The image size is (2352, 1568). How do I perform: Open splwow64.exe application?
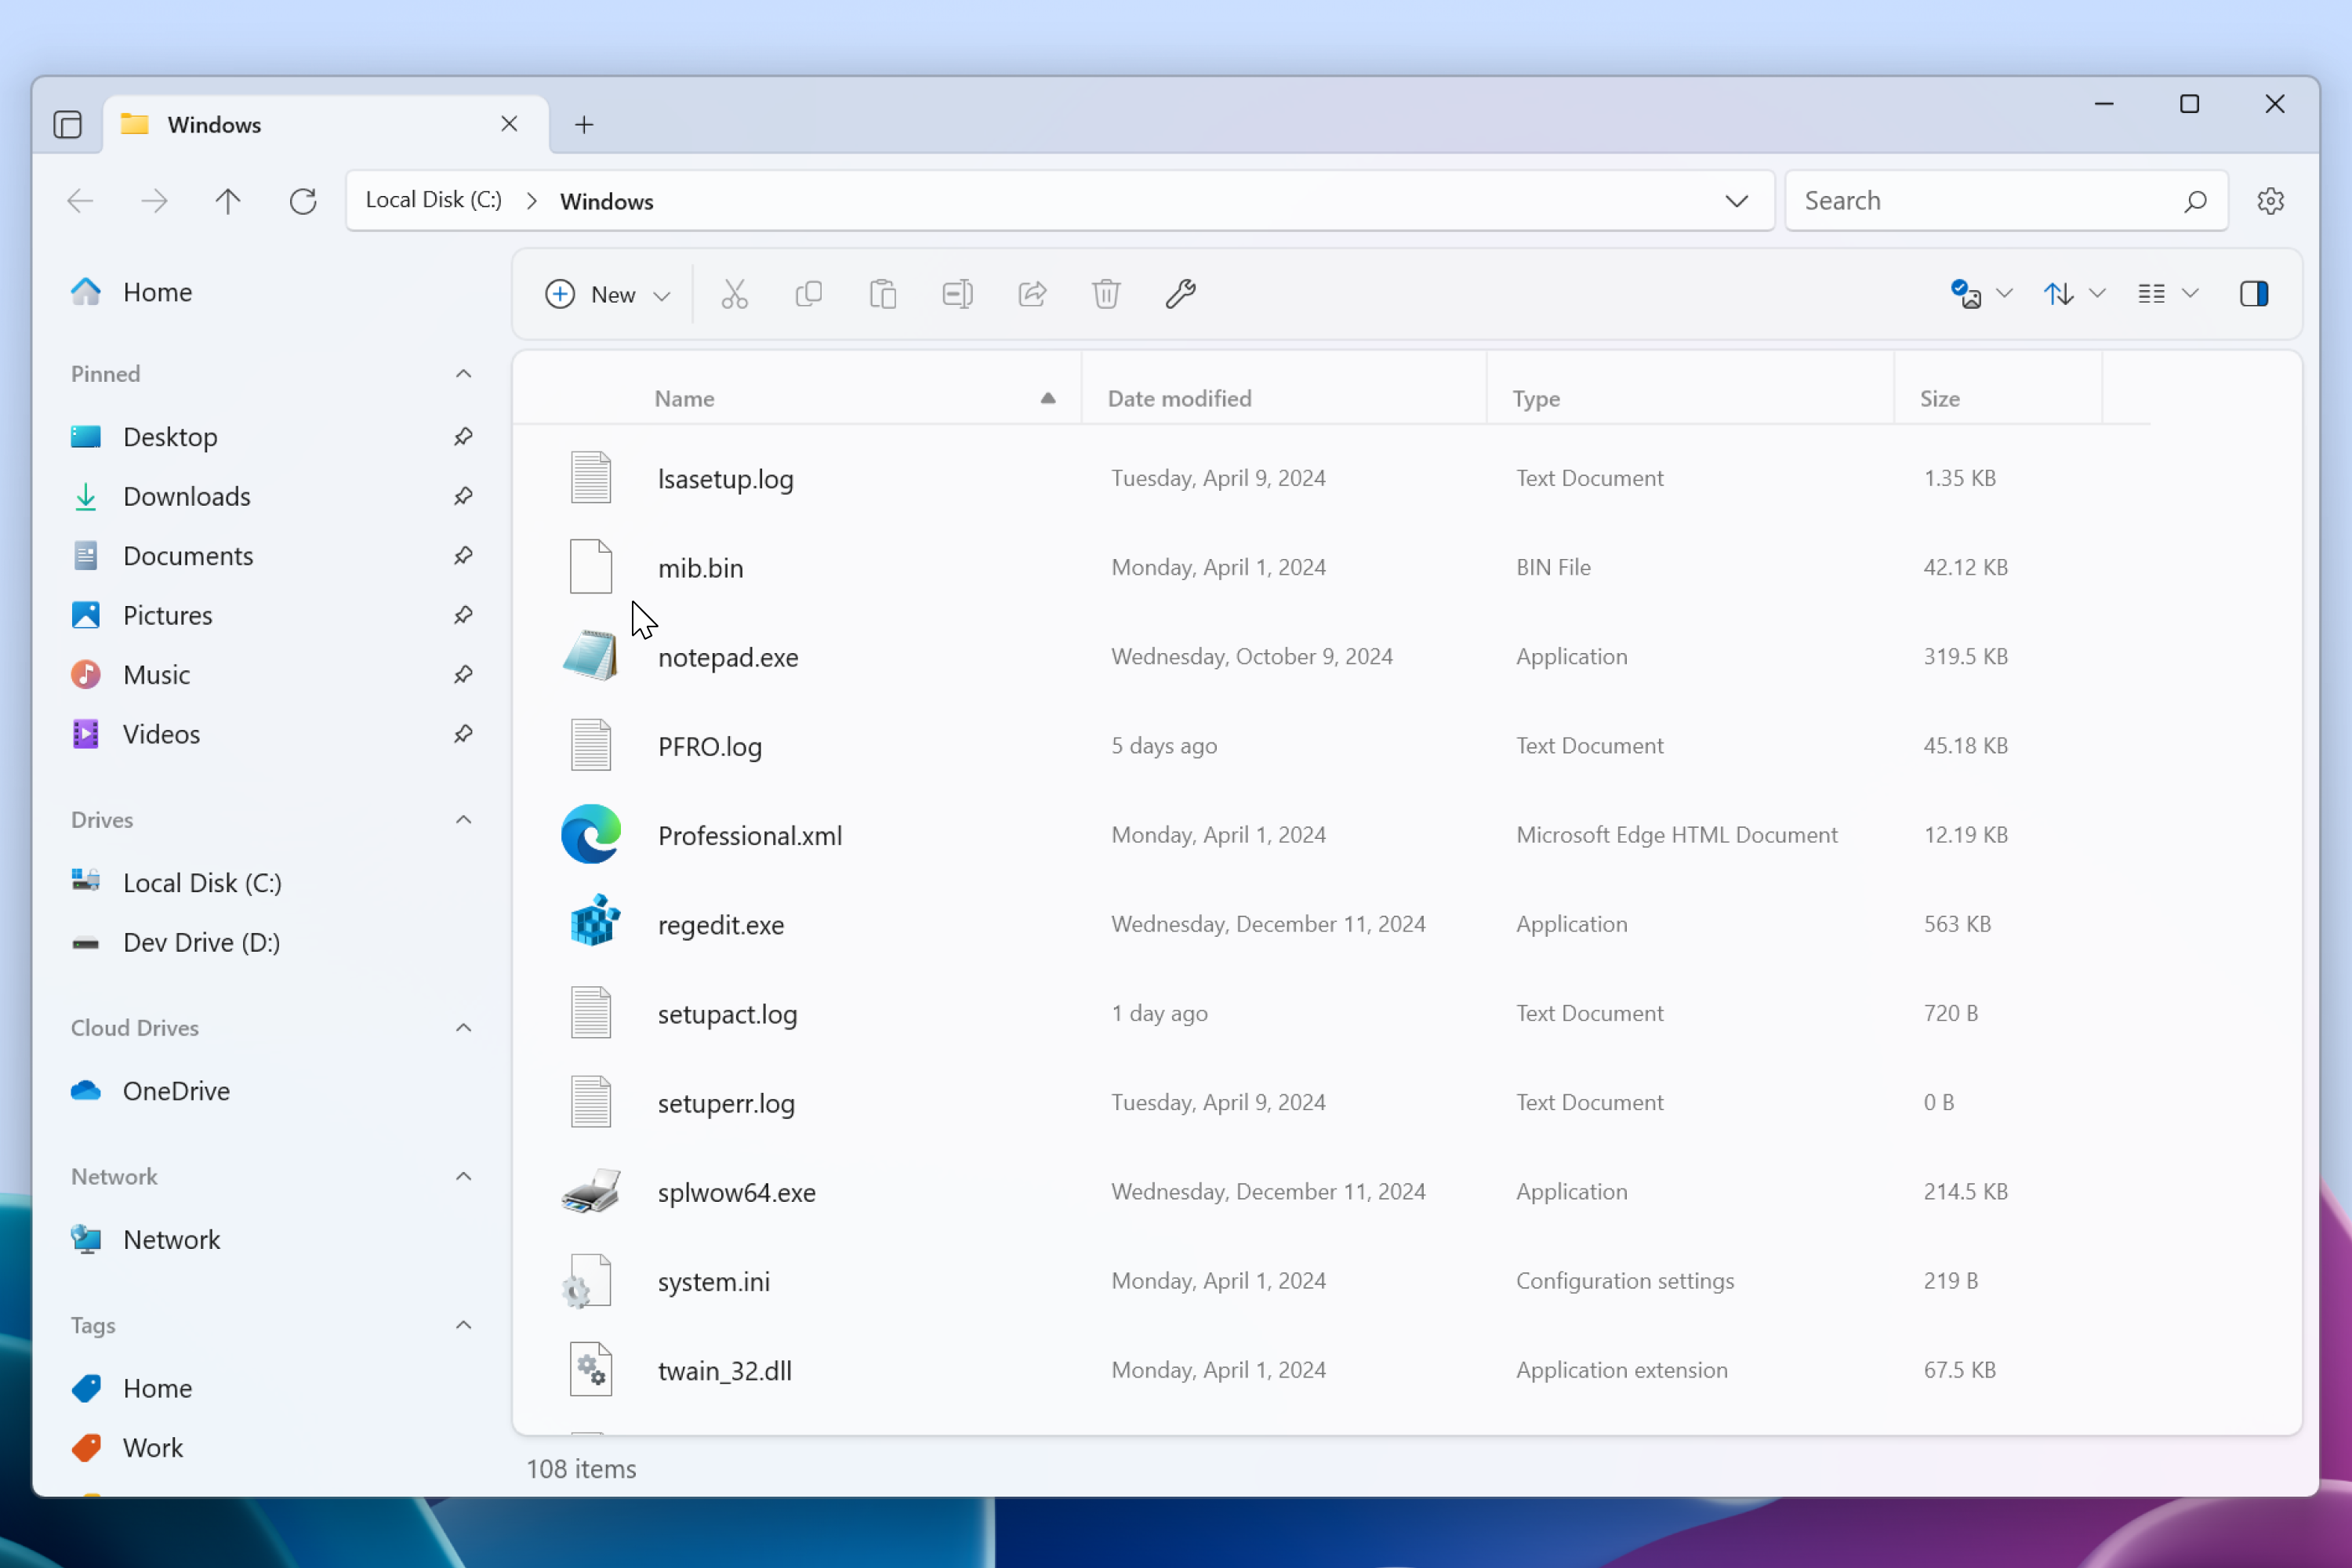[x=737, y=1190]
